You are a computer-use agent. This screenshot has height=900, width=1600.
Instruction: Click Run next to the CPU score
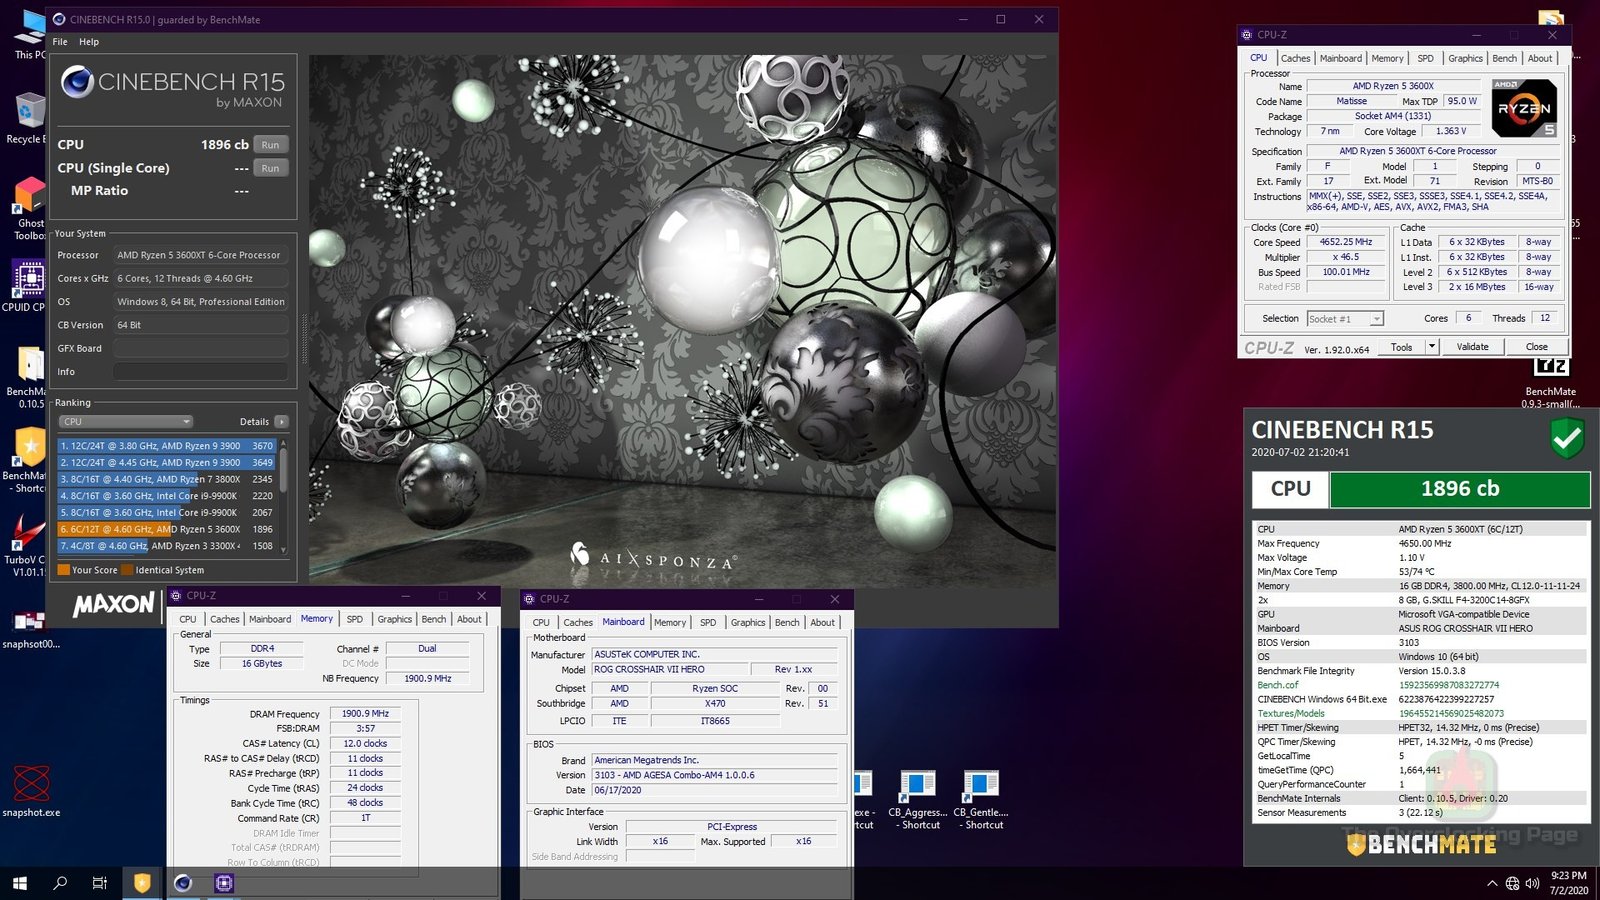point(270,145)
